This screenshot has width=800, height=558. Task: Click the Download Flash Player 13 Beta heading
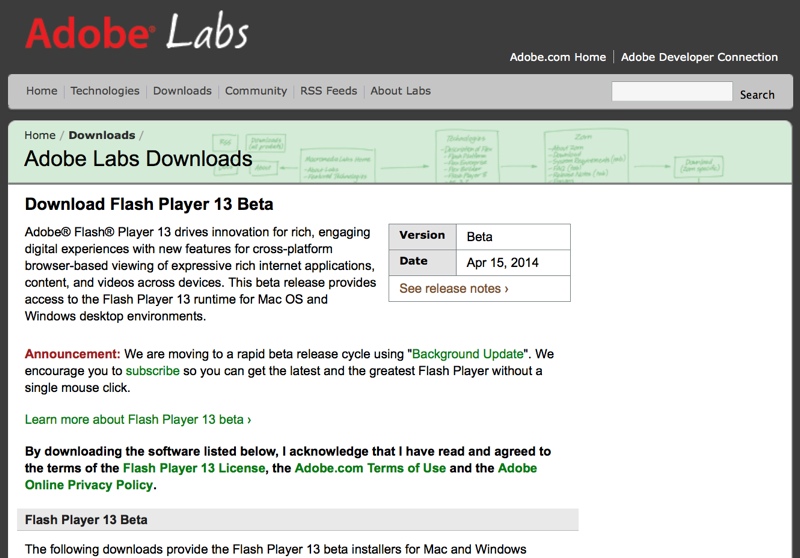149,204
